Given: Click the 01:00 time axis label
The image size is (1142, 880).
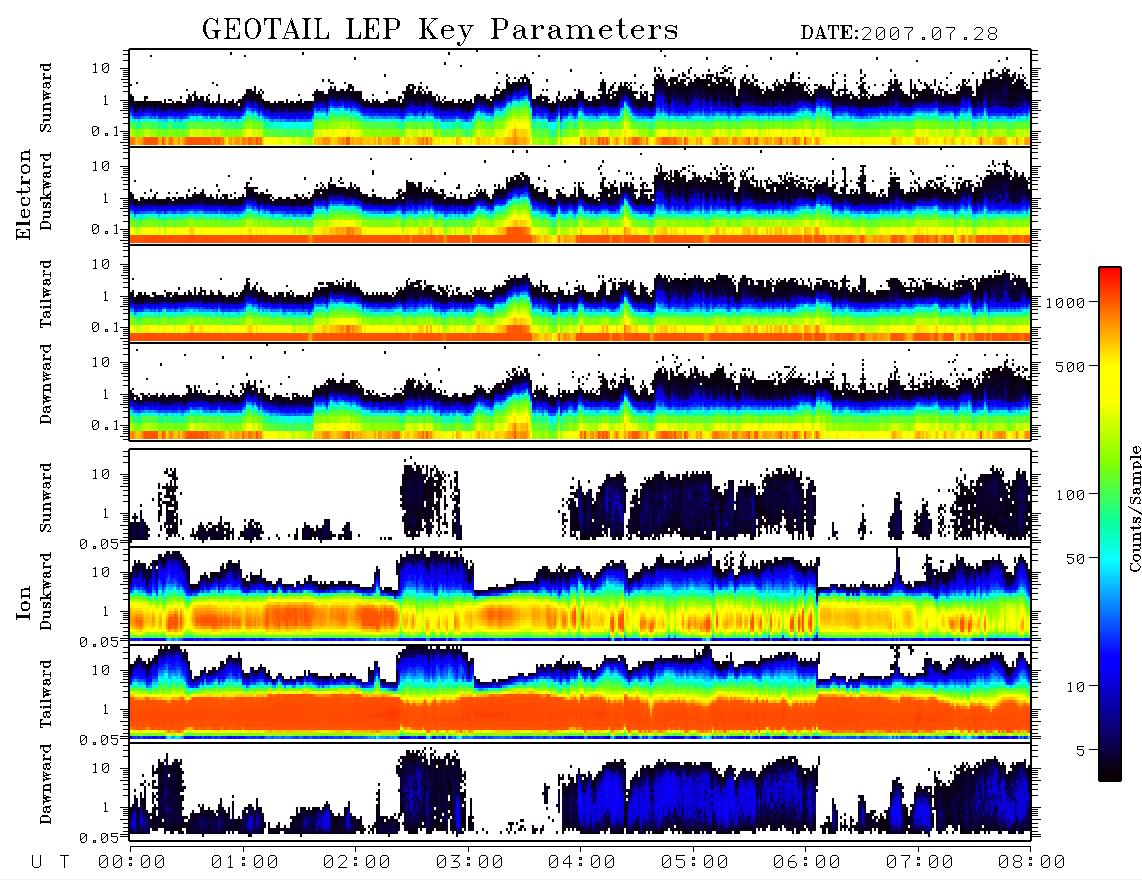Looking at the screenshot, I should pyautogui.click(x=245, y=862).
